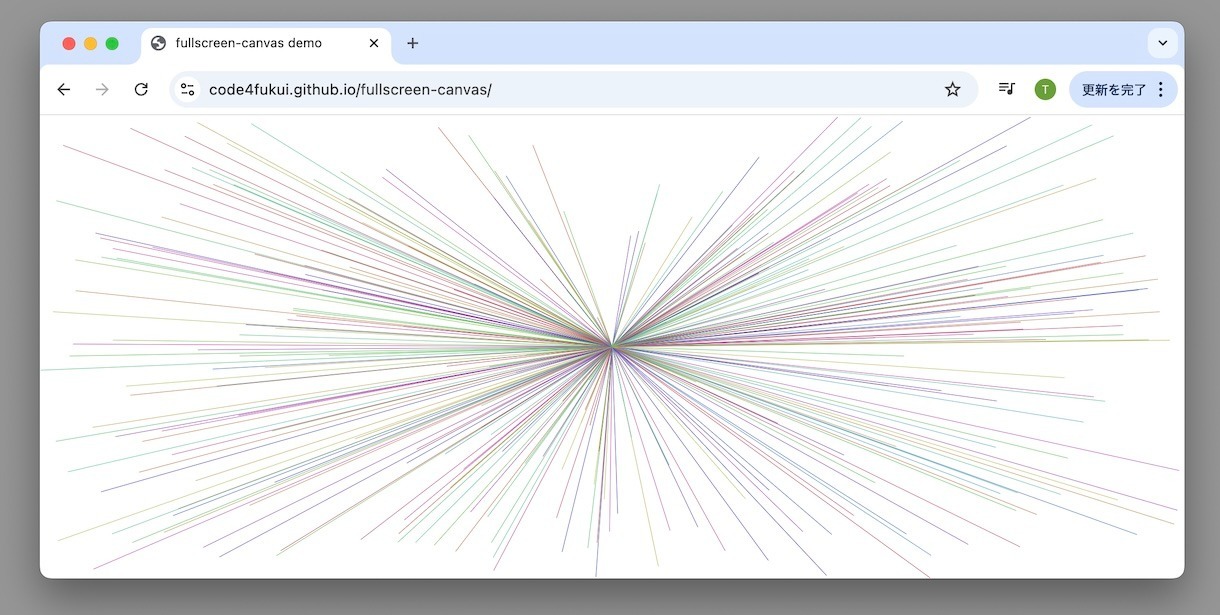The height and width of the screenshot is (615, 1220).
Task: Open a new tab with plus button
Action: pyautogui.click(x=412, y=43)
